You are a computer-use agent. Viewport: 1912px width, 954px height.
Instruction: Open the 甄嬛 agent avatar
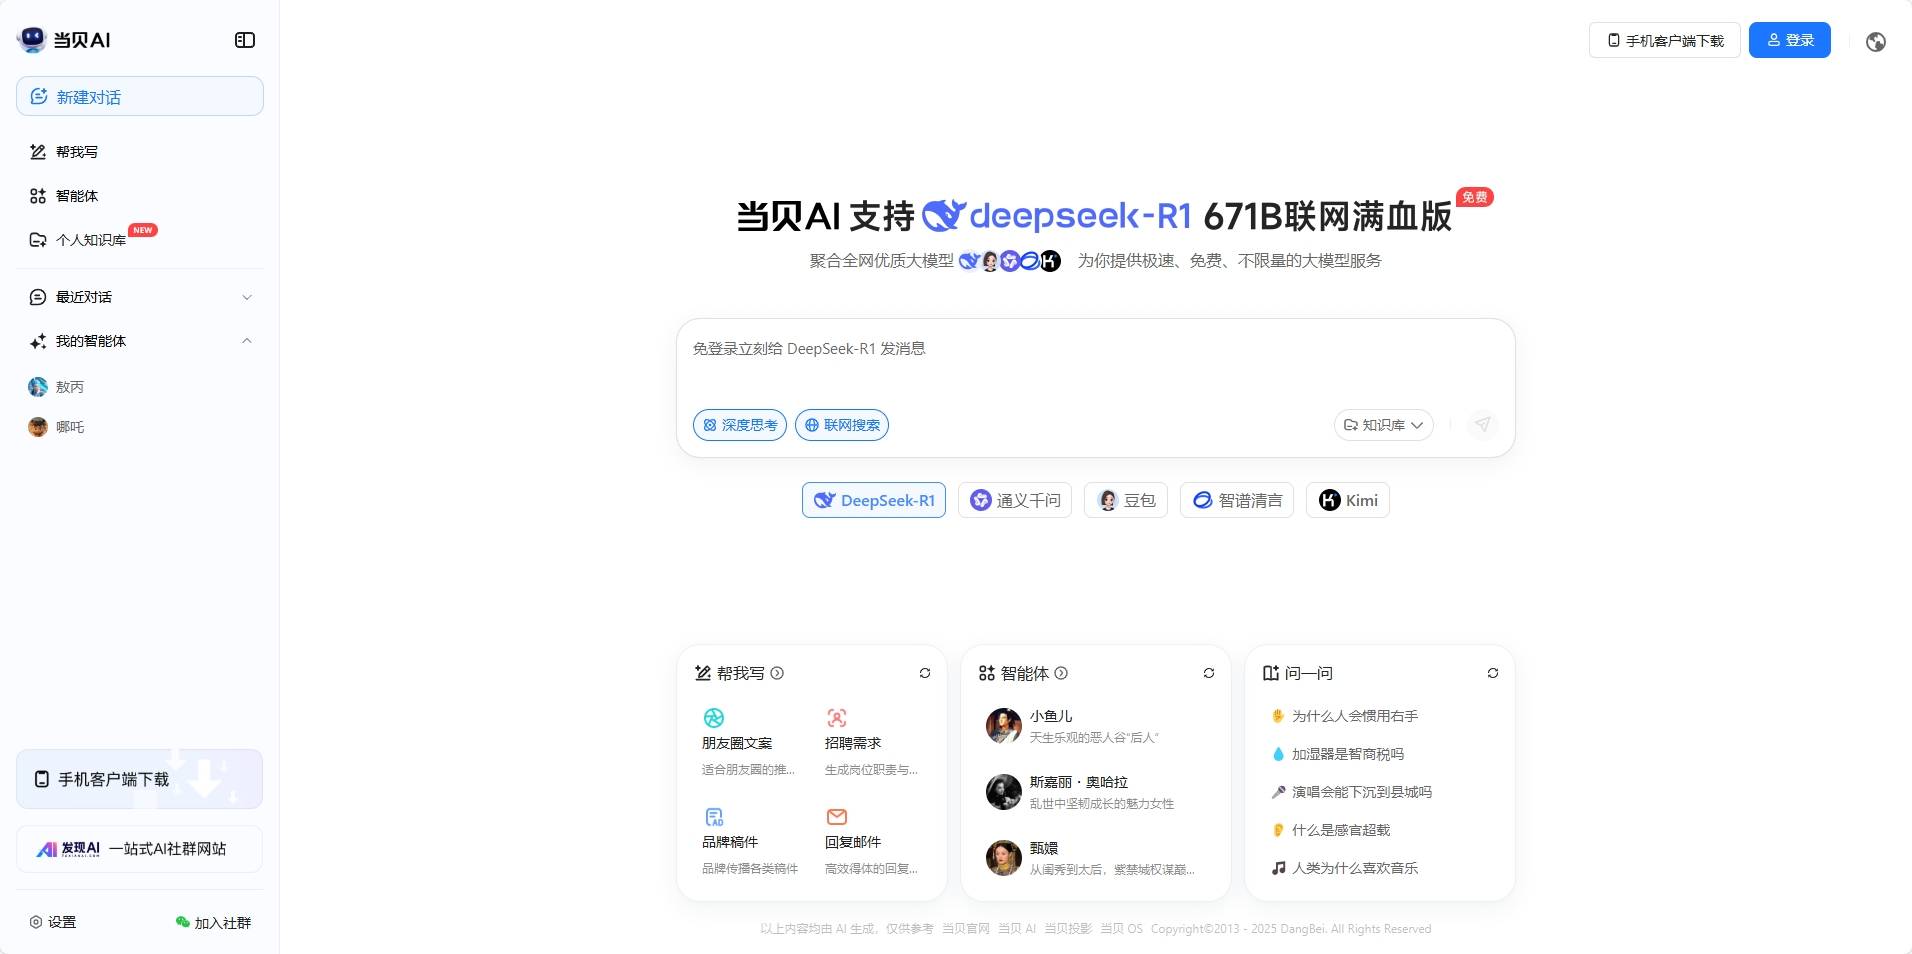(1004, 858)
